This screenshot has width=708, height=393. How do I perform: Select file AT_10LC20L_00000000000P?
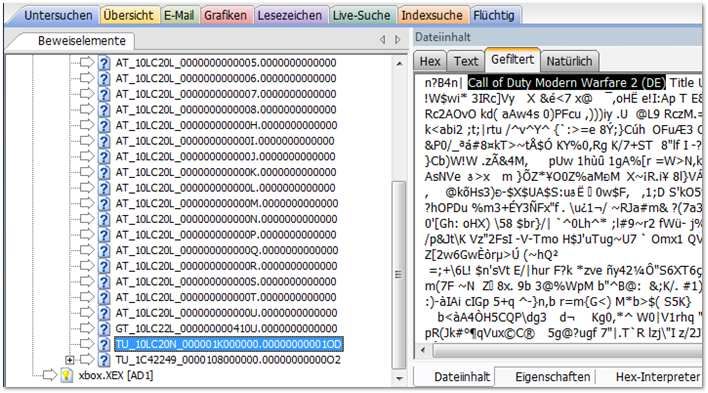226,234
